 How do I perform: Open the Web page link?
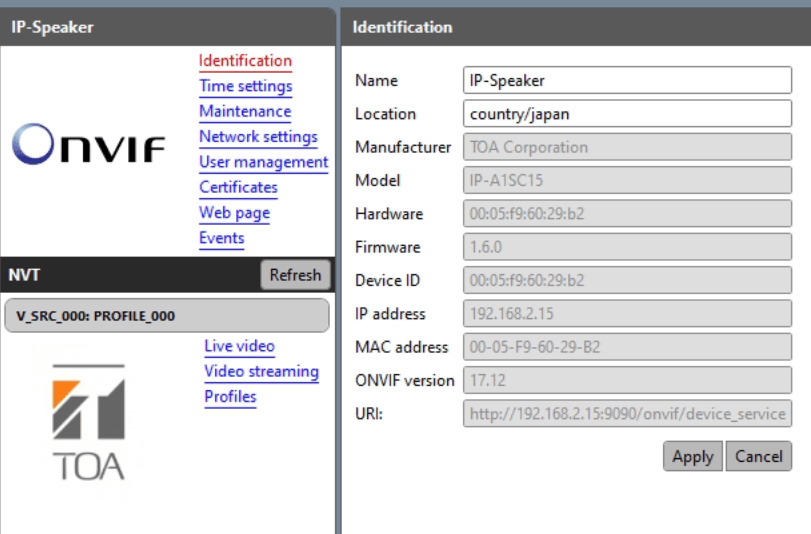(234, 212)
